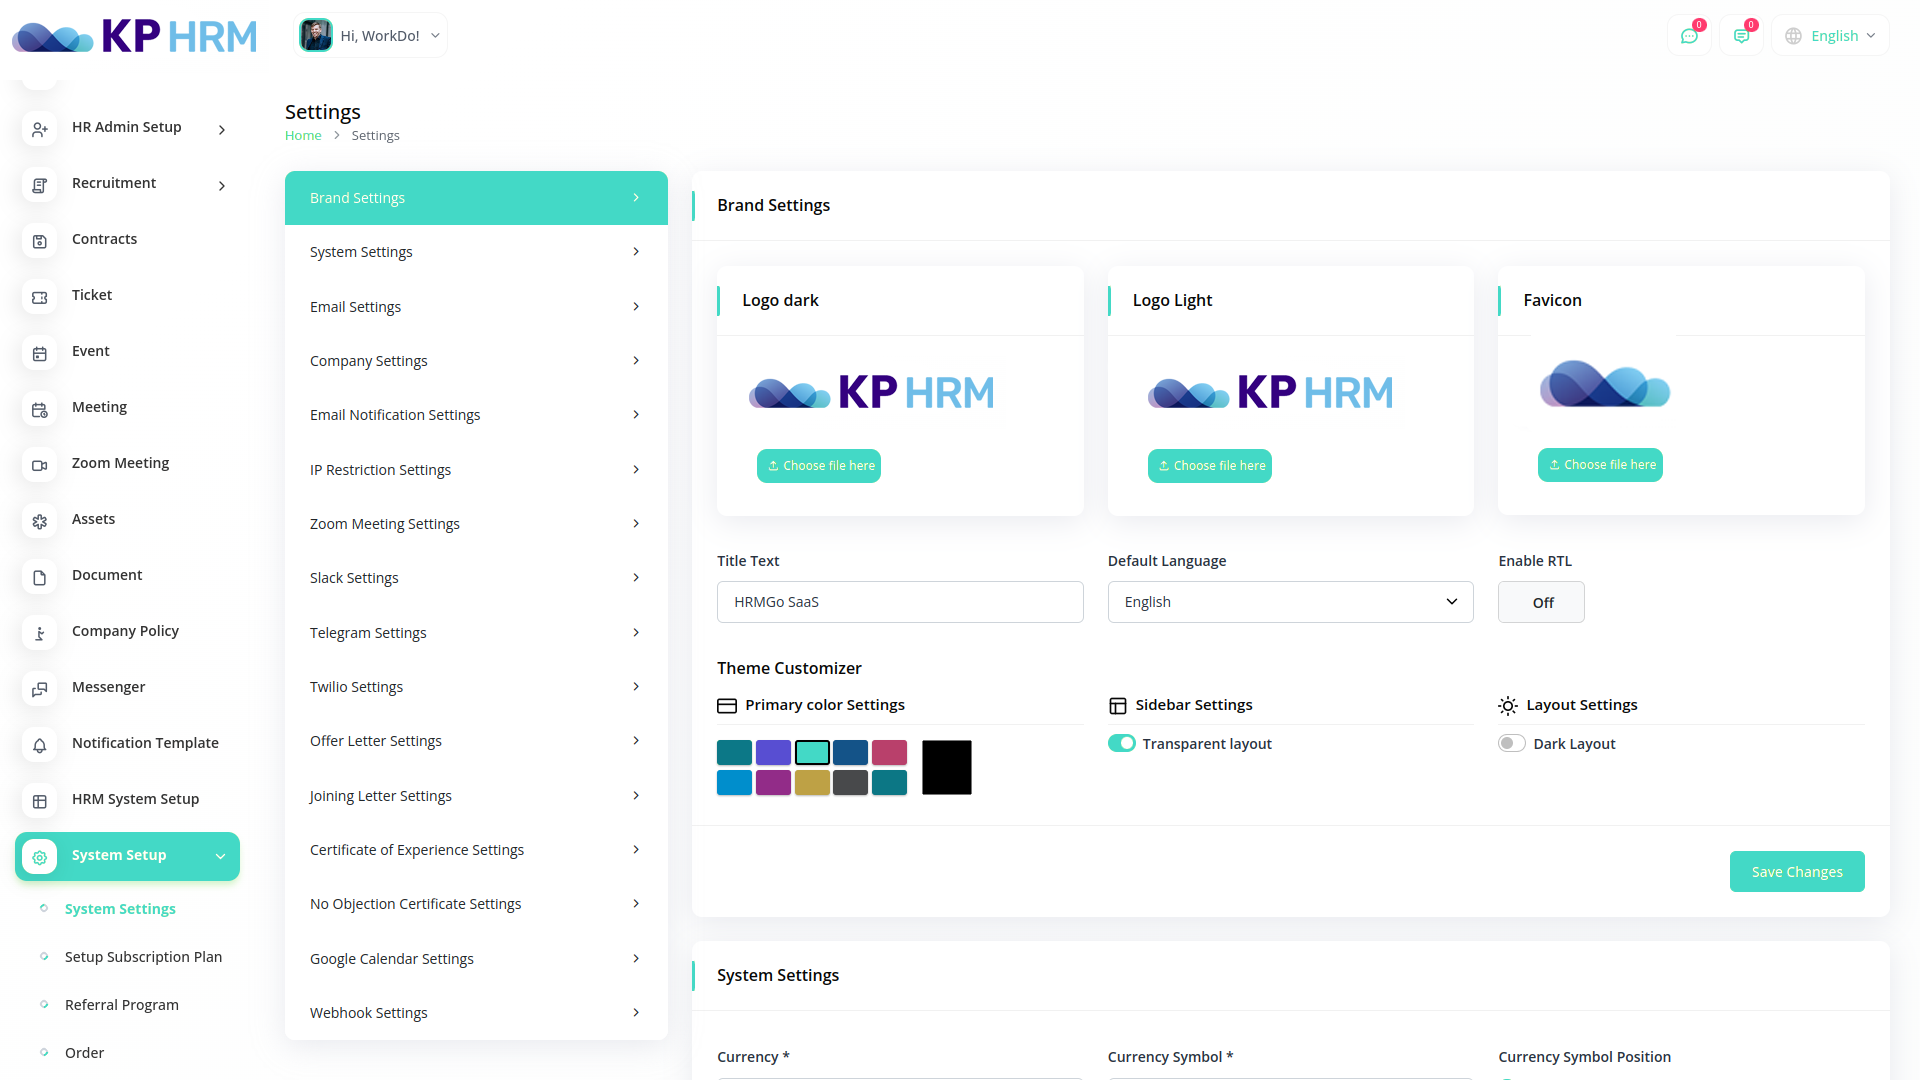
Task: Click the user avatar picture
Action: 316,35
